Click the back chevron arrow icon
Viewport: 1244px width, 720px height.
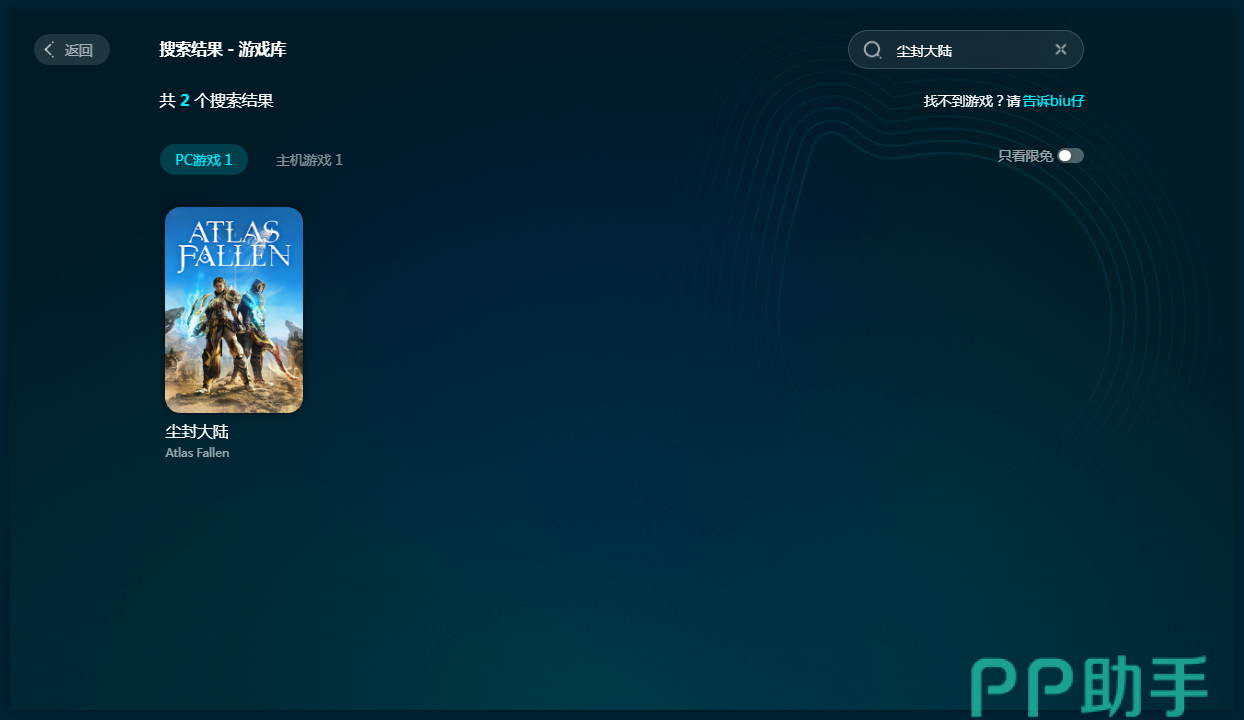pos(49,50)
